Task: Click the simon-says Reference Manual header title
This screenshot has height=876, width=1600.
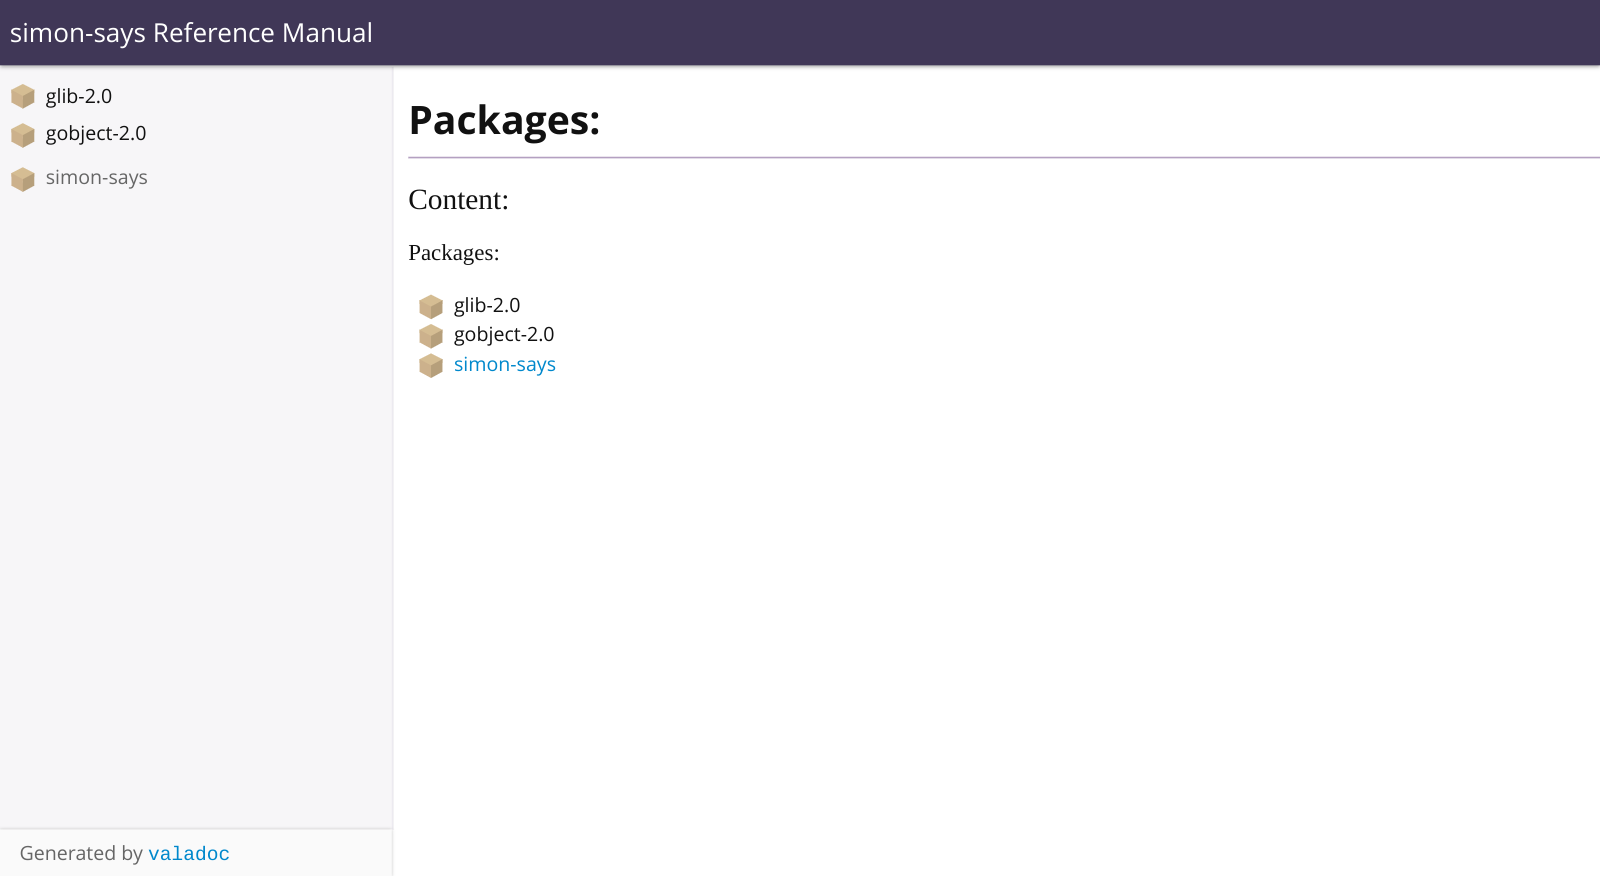Action: click(191, 33)
